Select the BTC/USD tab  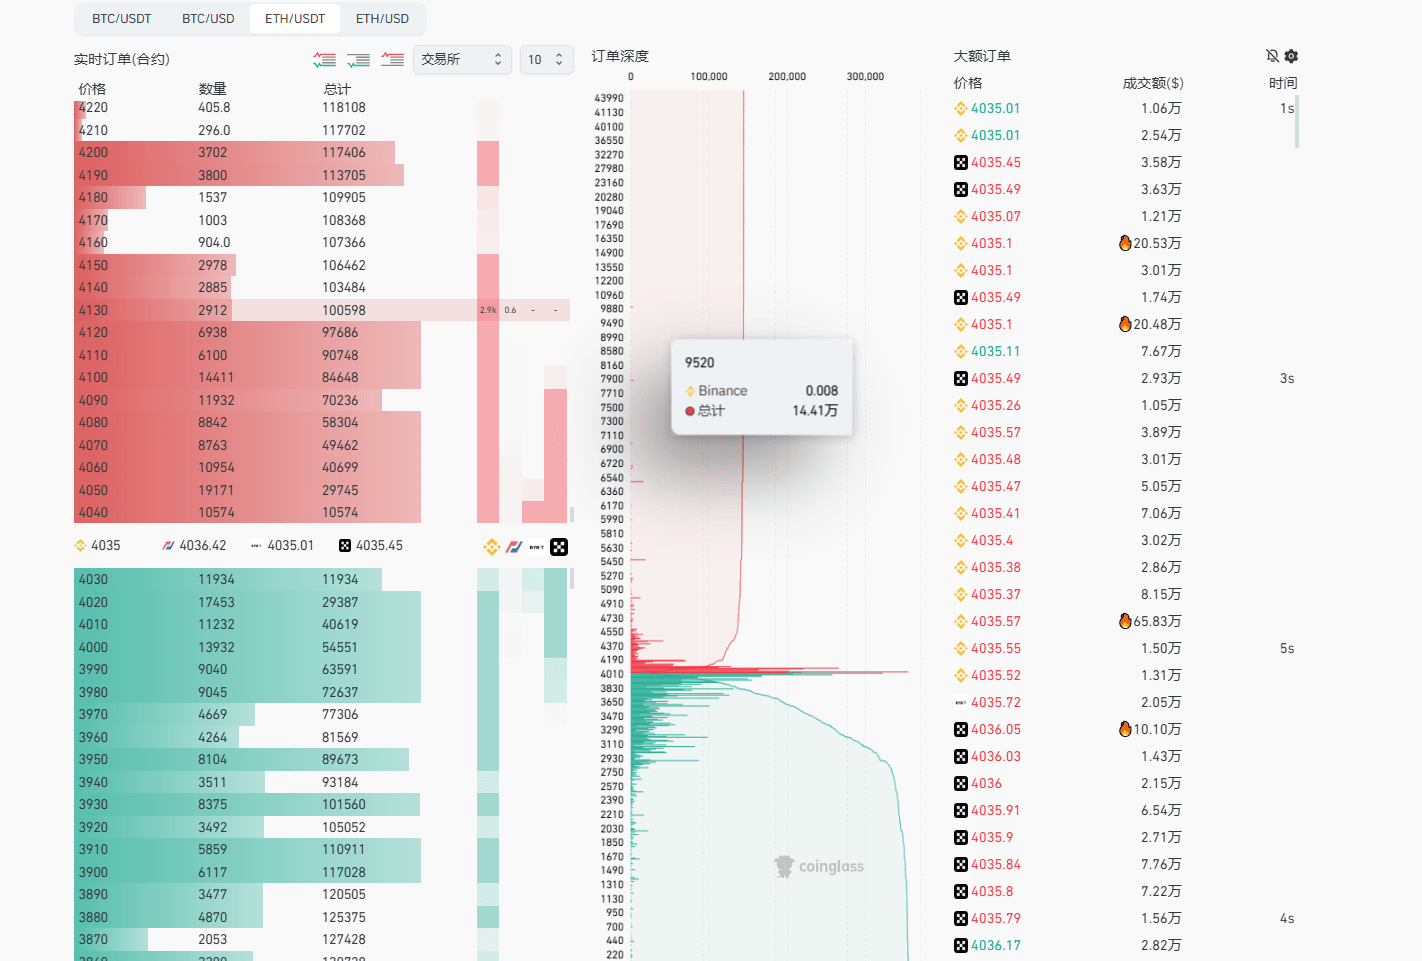(x=208, y=19)
